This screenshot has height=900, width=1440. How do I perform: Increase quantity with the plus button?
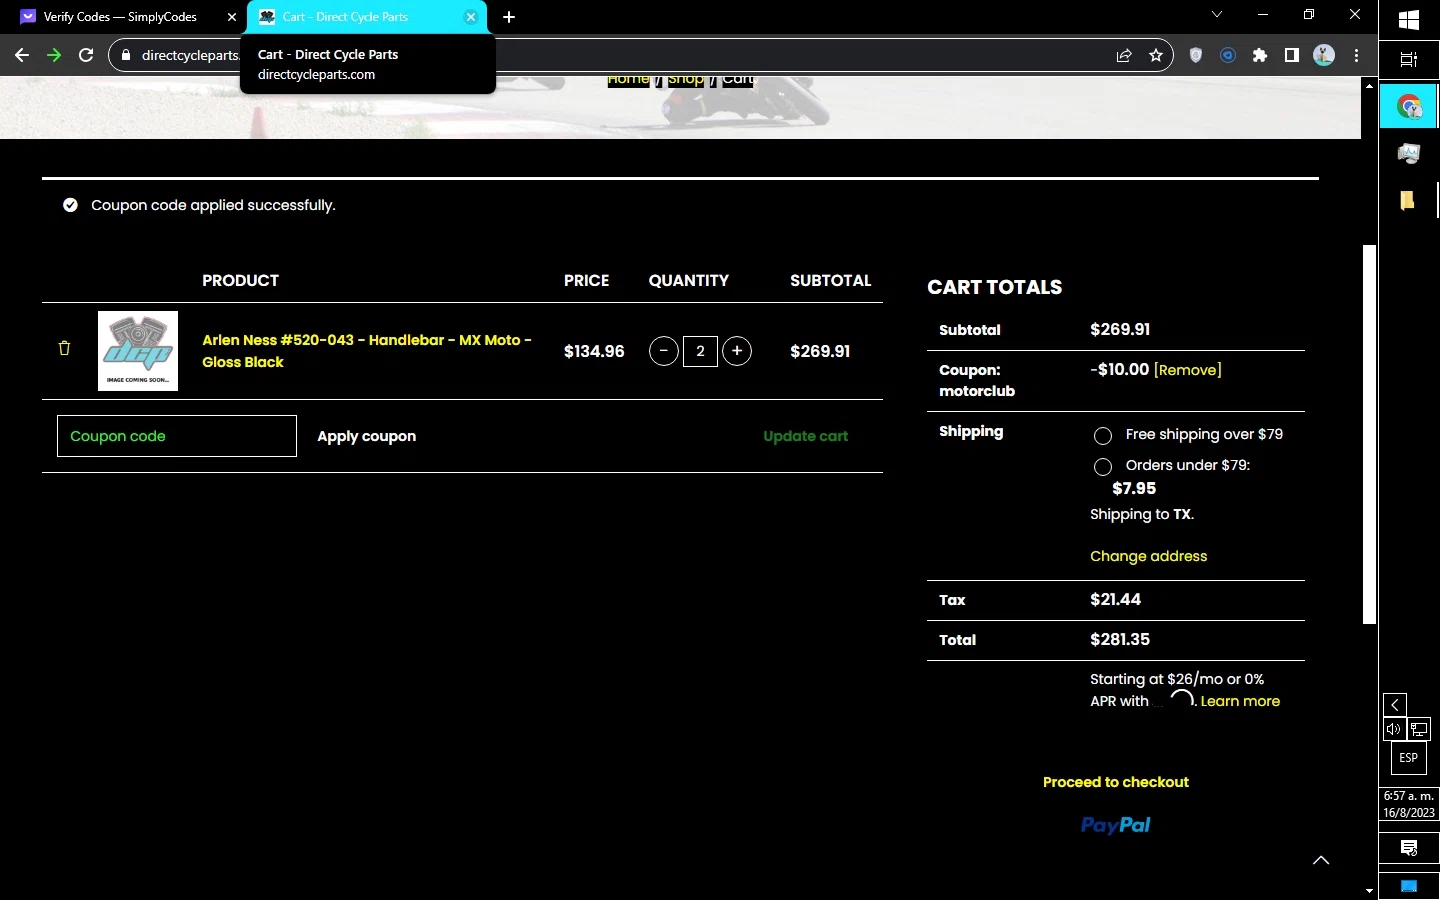point(737,351)
